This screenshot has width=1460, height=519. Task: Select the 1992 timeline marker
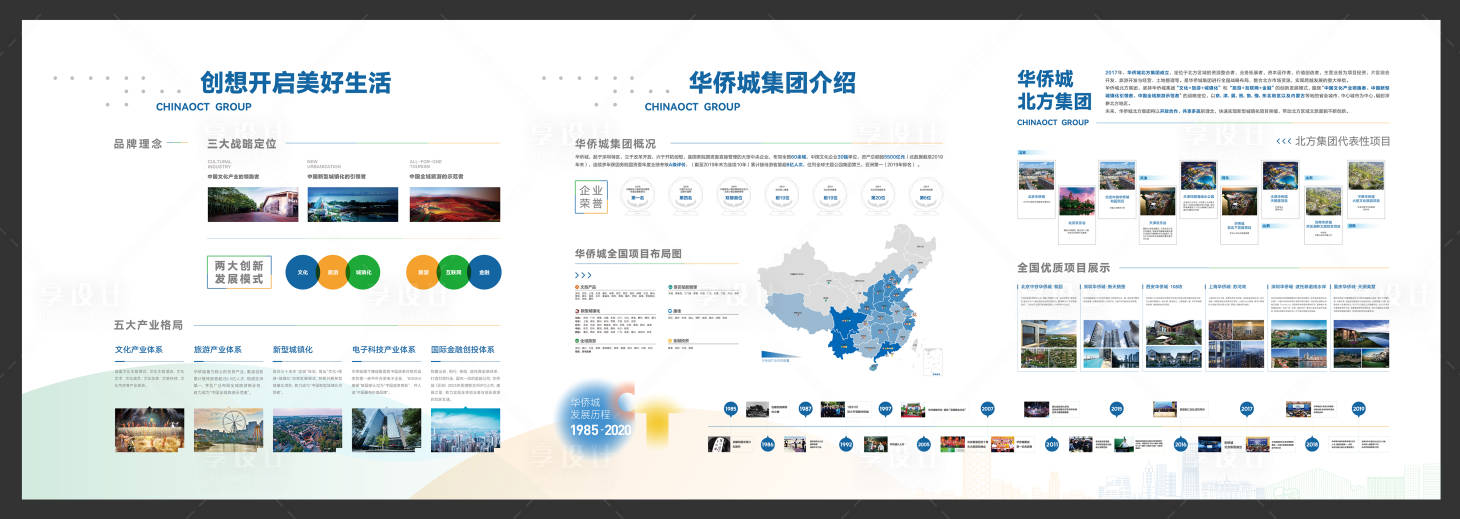pyautogui.click(x=845, y=444)
